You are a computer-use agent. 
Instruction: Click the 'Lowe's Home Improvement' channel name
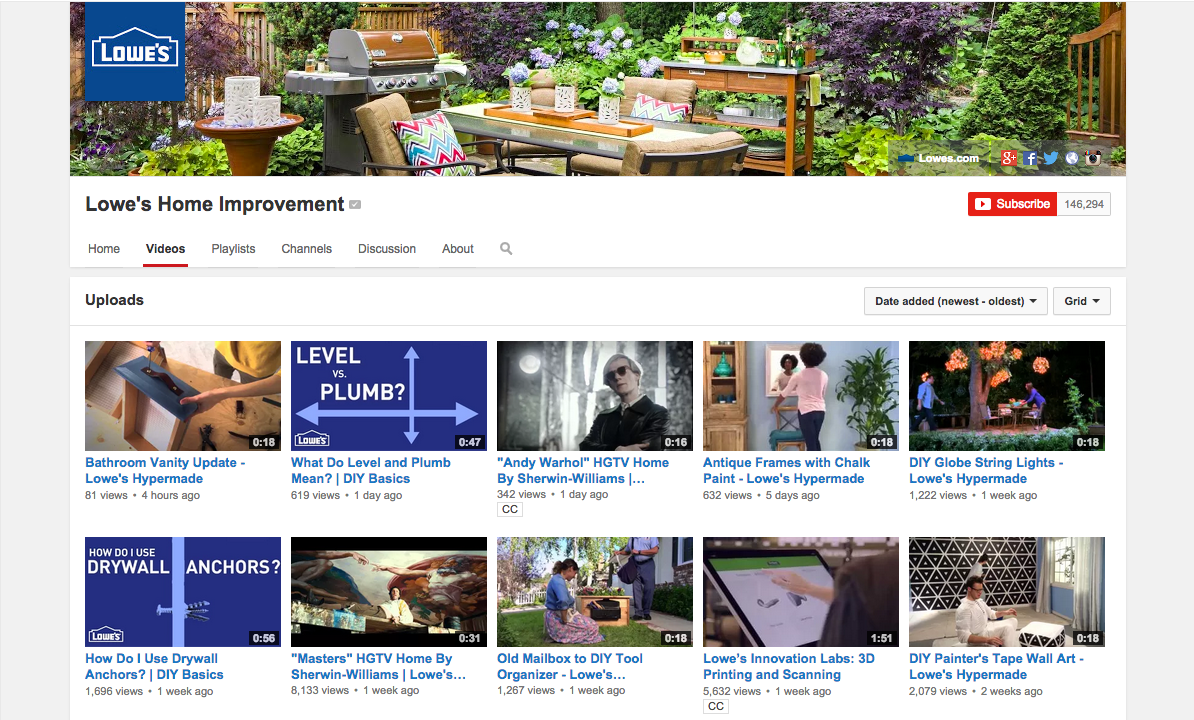[x=215, y=204]
